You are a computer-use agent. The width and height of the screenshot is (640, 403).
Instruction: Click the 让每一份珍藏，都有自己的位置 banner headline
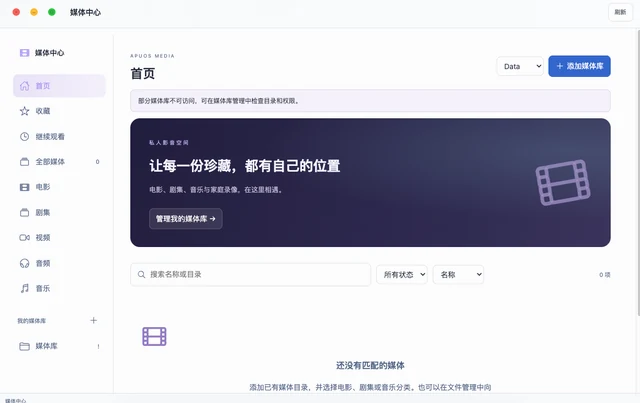[x=244, y=166]
